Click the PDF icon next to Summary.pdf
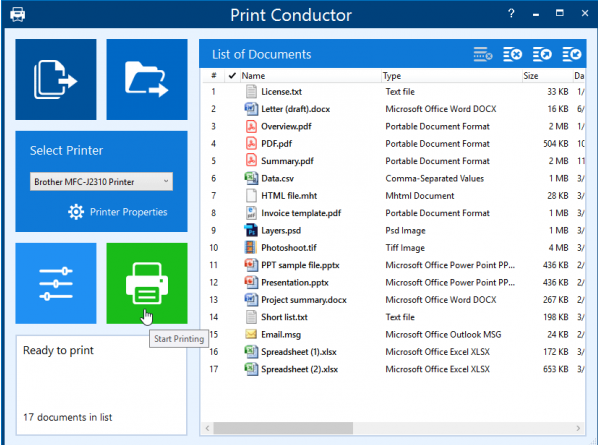598x445 pixels. [251, 161]
